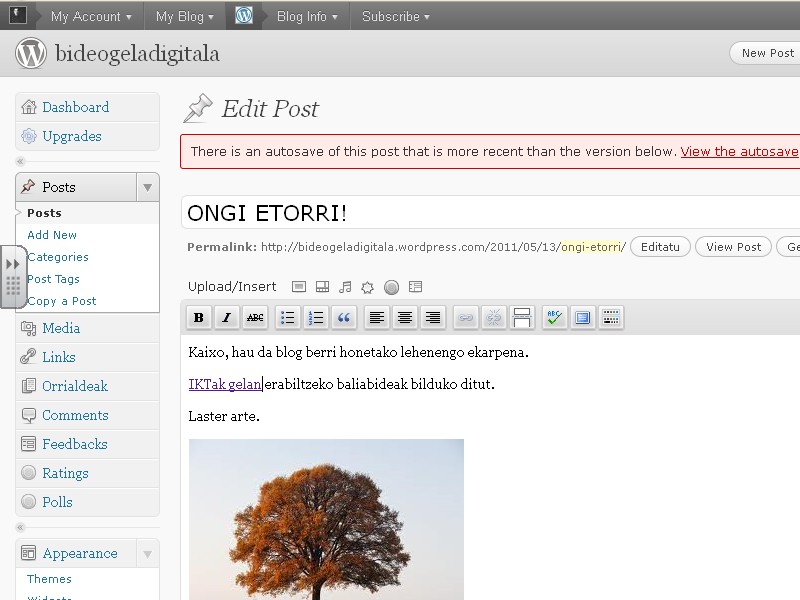The height and width of the screenshot is (600, 800).
Task: Open Themes under Appearance
Action: tap(49, 579)
